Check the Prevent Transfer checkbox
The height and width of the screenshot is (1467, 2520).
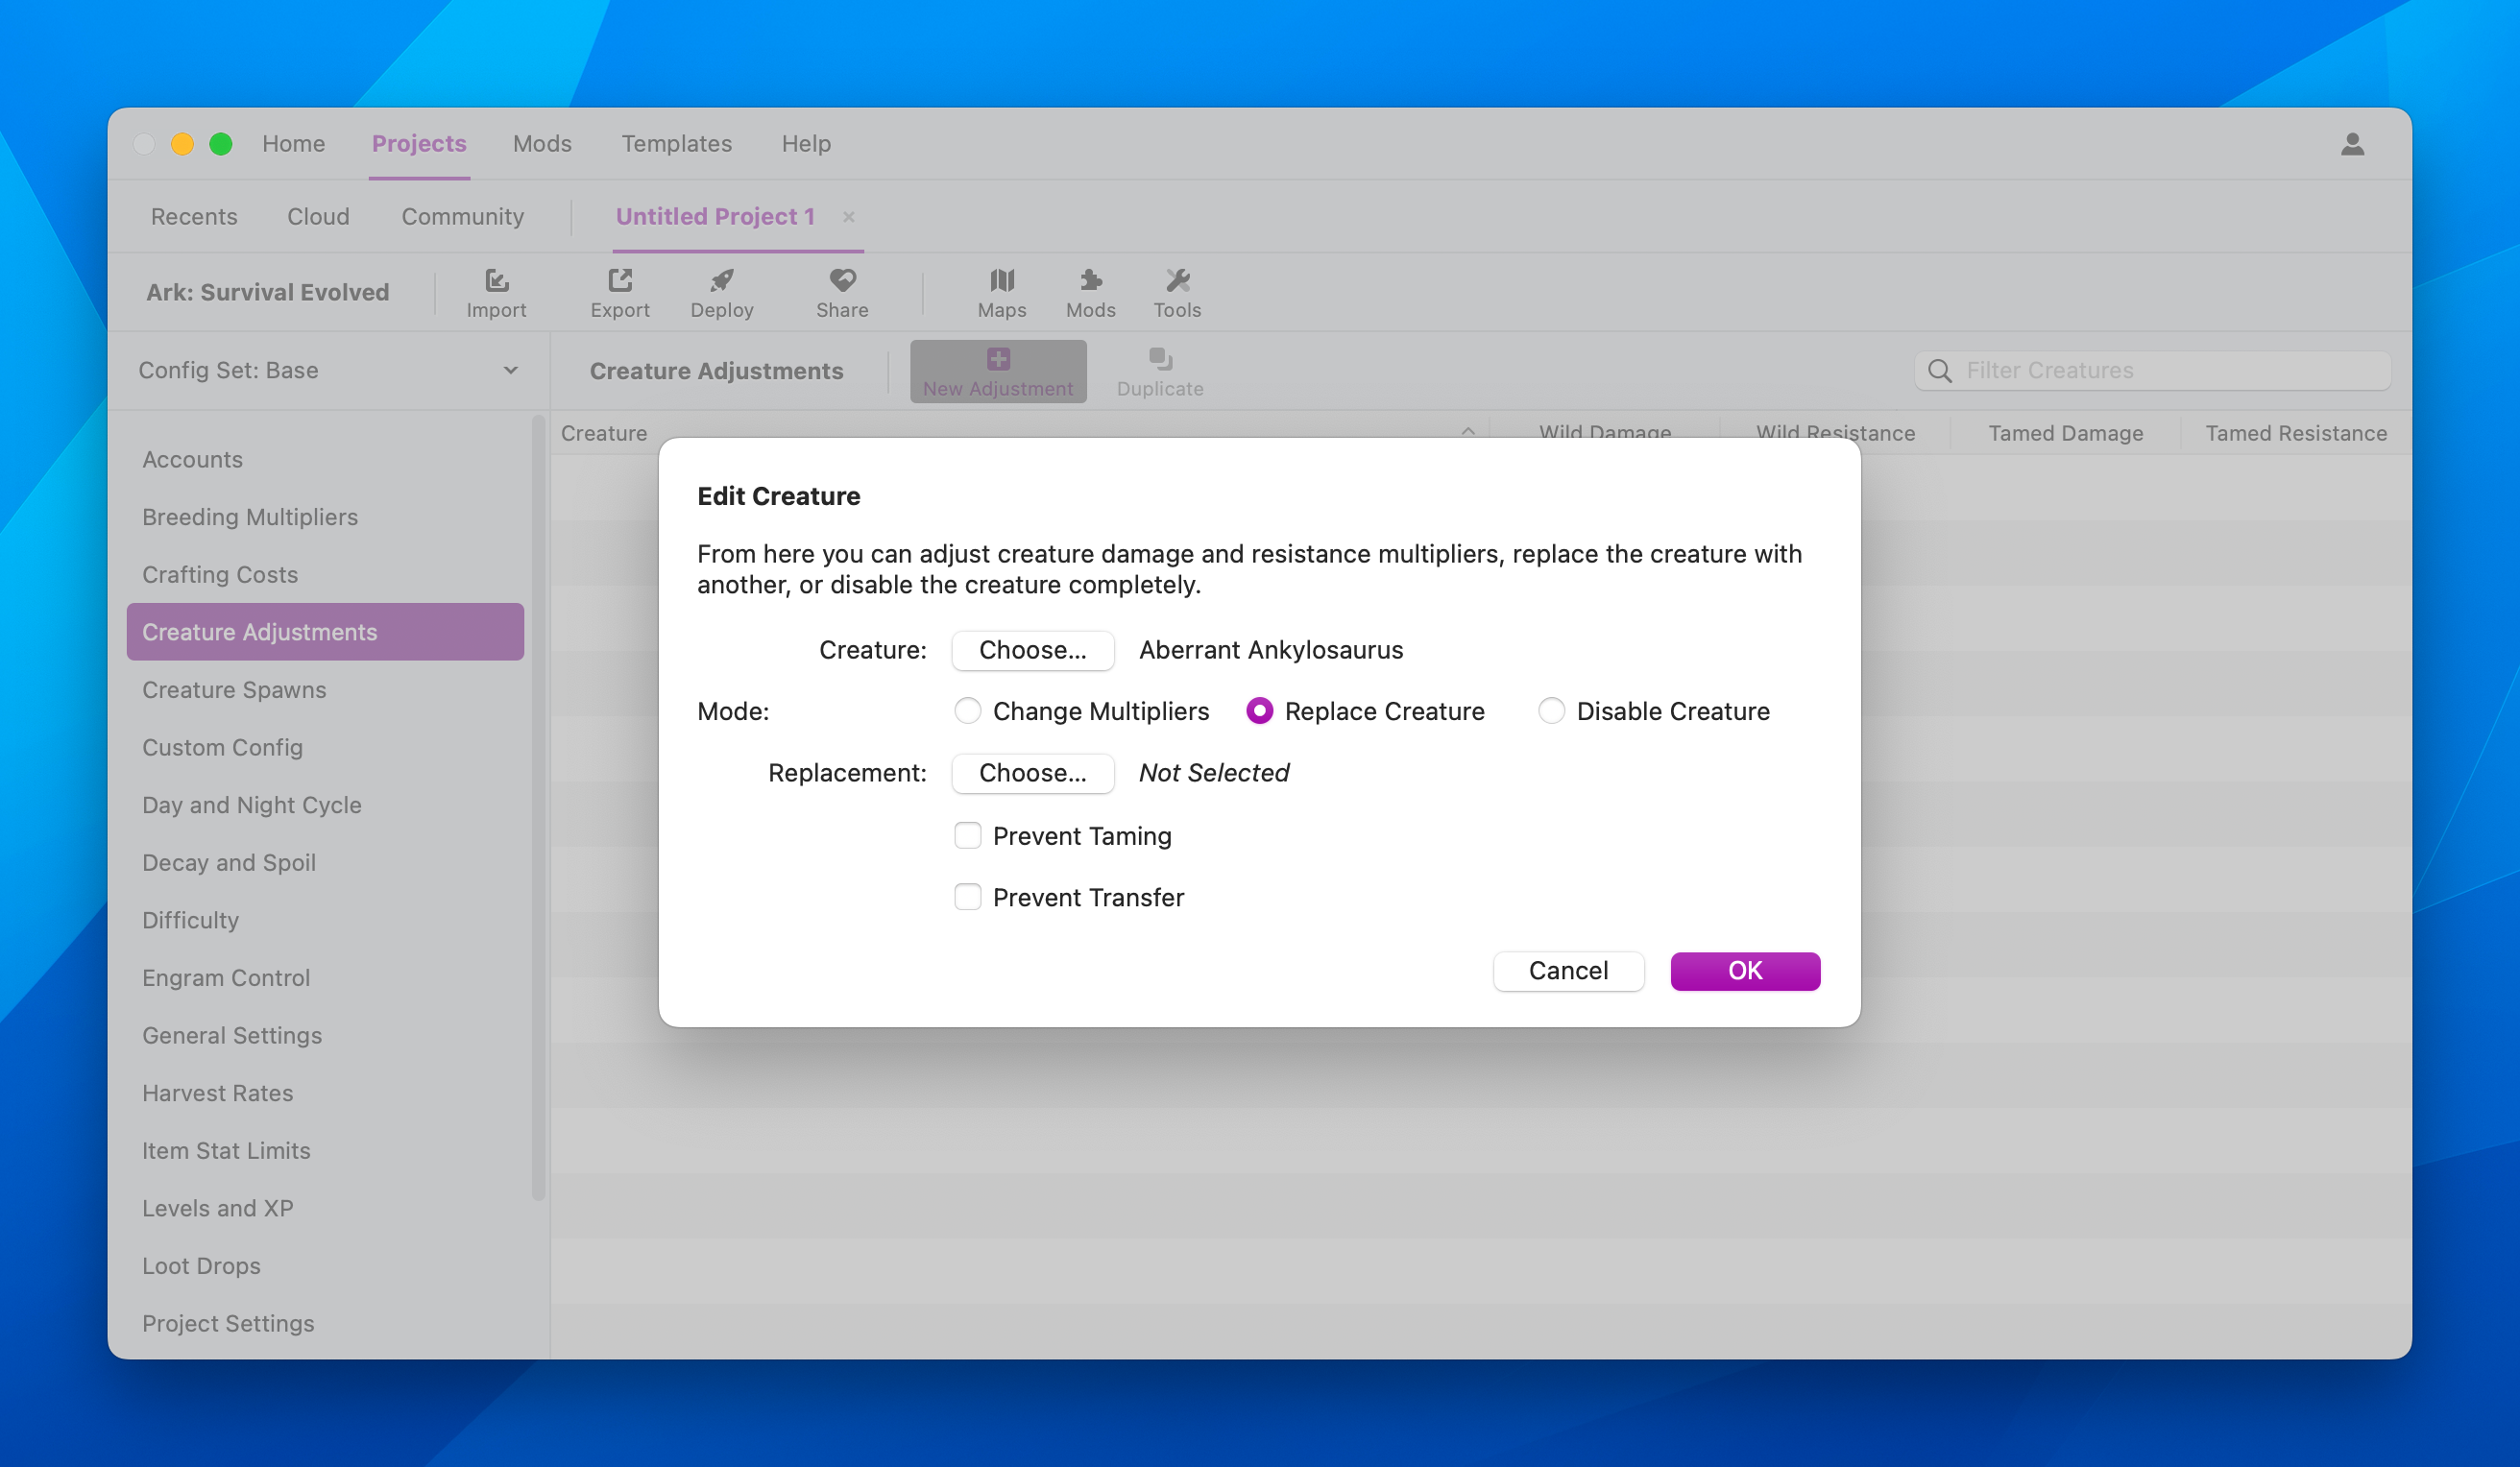coord(967,897)
